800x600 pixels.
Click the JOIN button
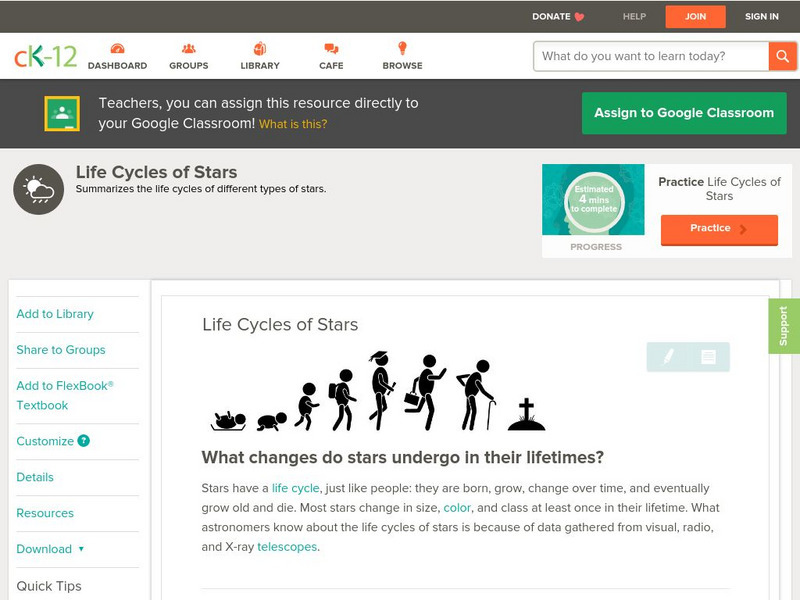click(x=696, y=16)
